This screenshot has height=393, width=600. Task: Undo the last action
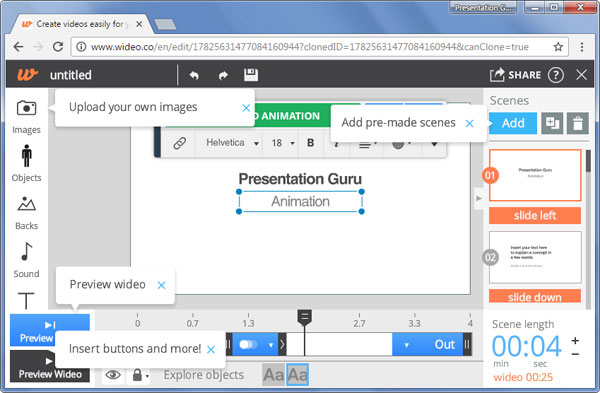click(194, 75)
